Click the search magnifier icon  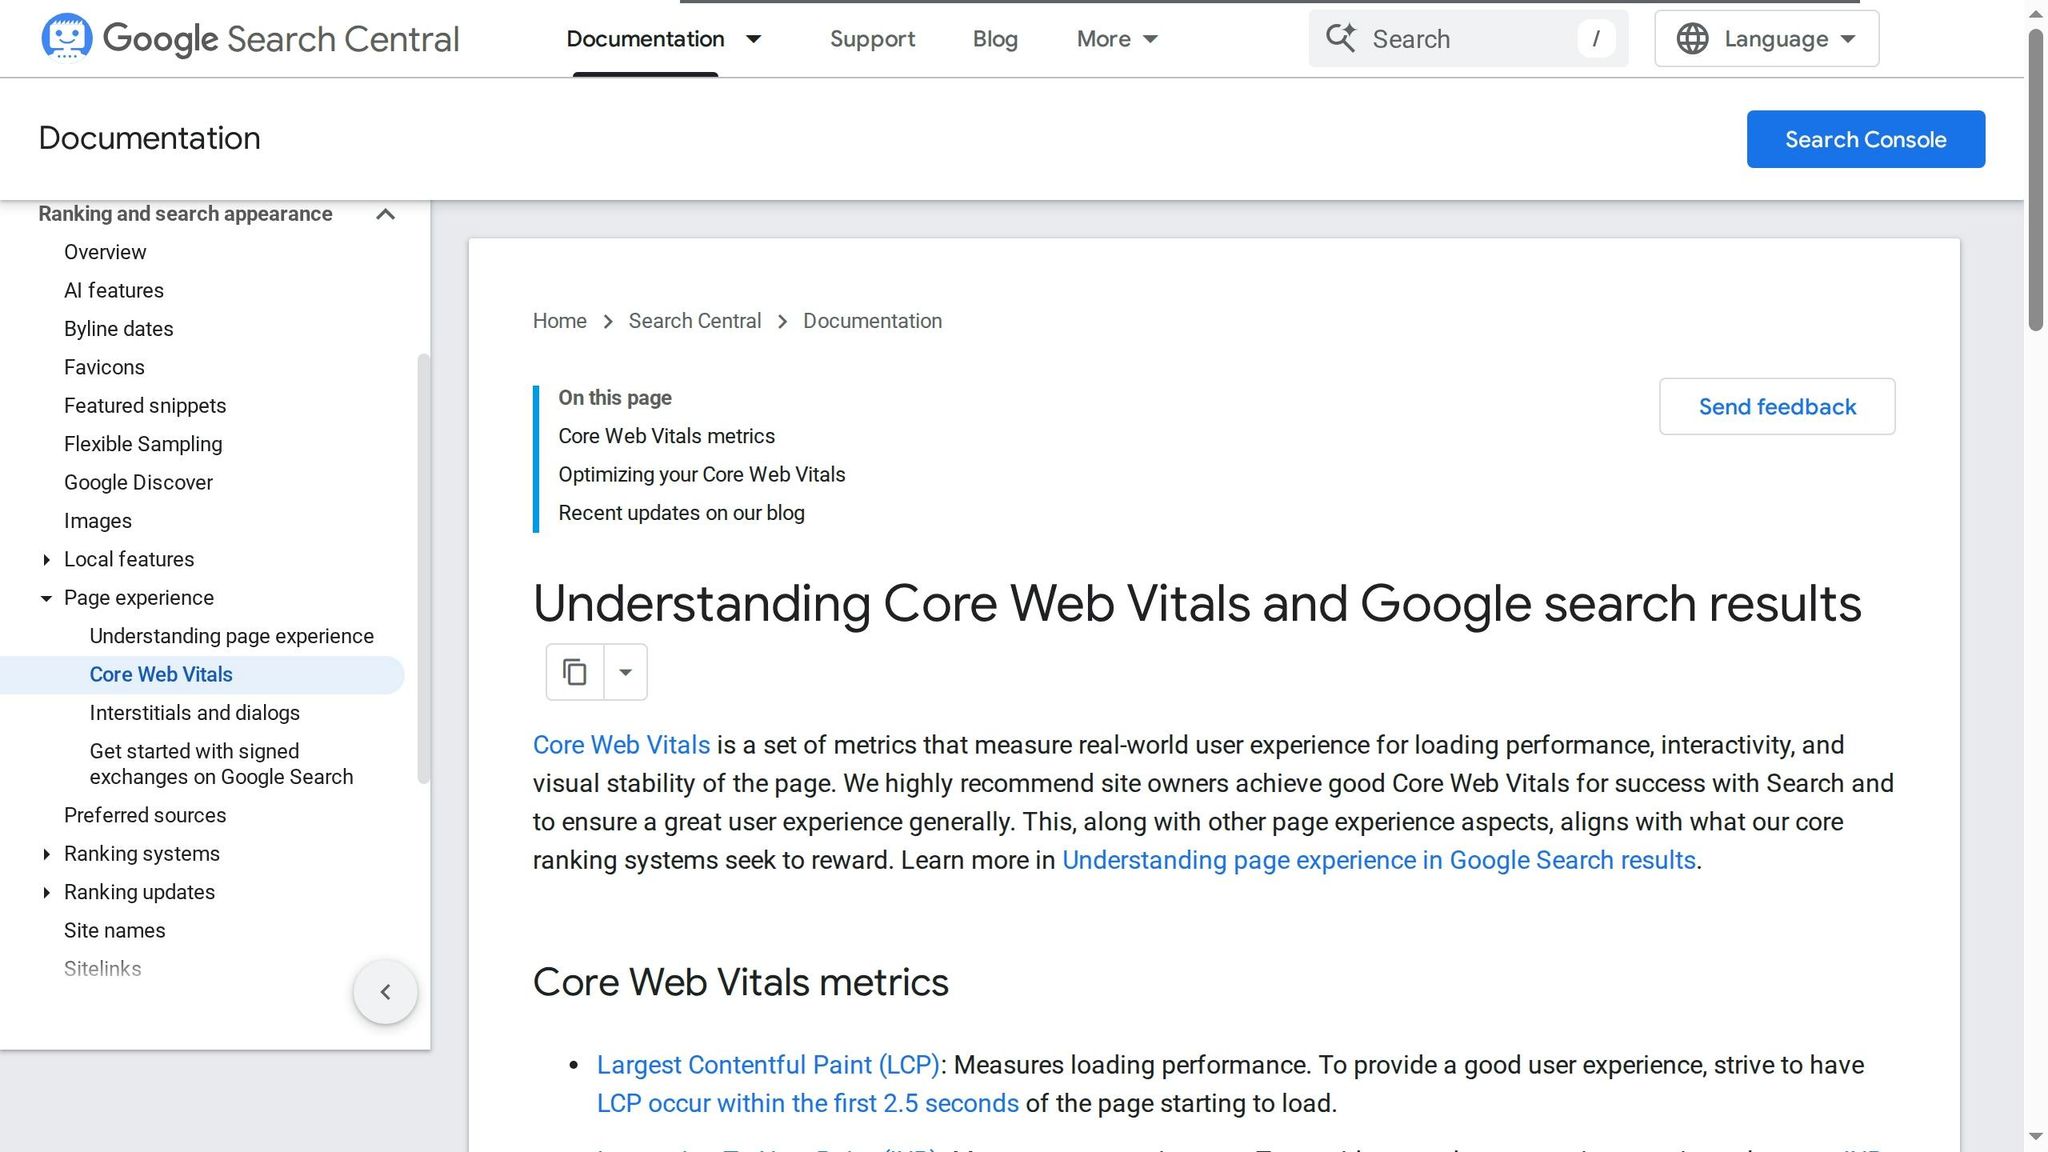[x=1342, y=38]
